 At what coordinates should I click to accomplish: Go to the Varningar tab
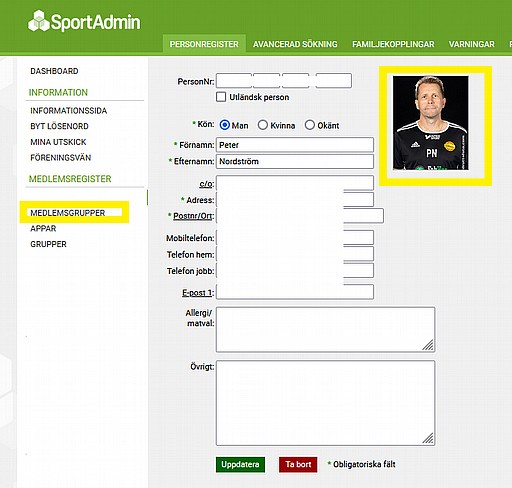(x=471, y=44)
